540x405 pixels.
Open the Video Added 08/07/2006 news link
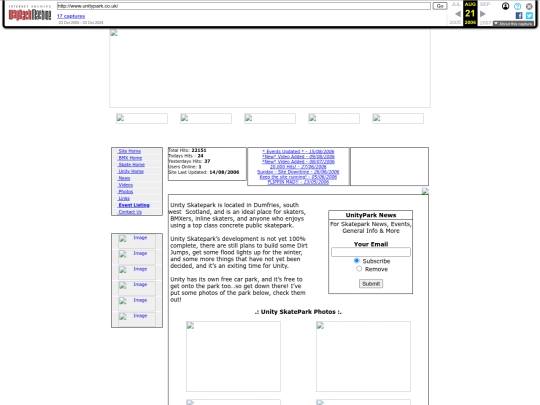(x=298, y=162)
